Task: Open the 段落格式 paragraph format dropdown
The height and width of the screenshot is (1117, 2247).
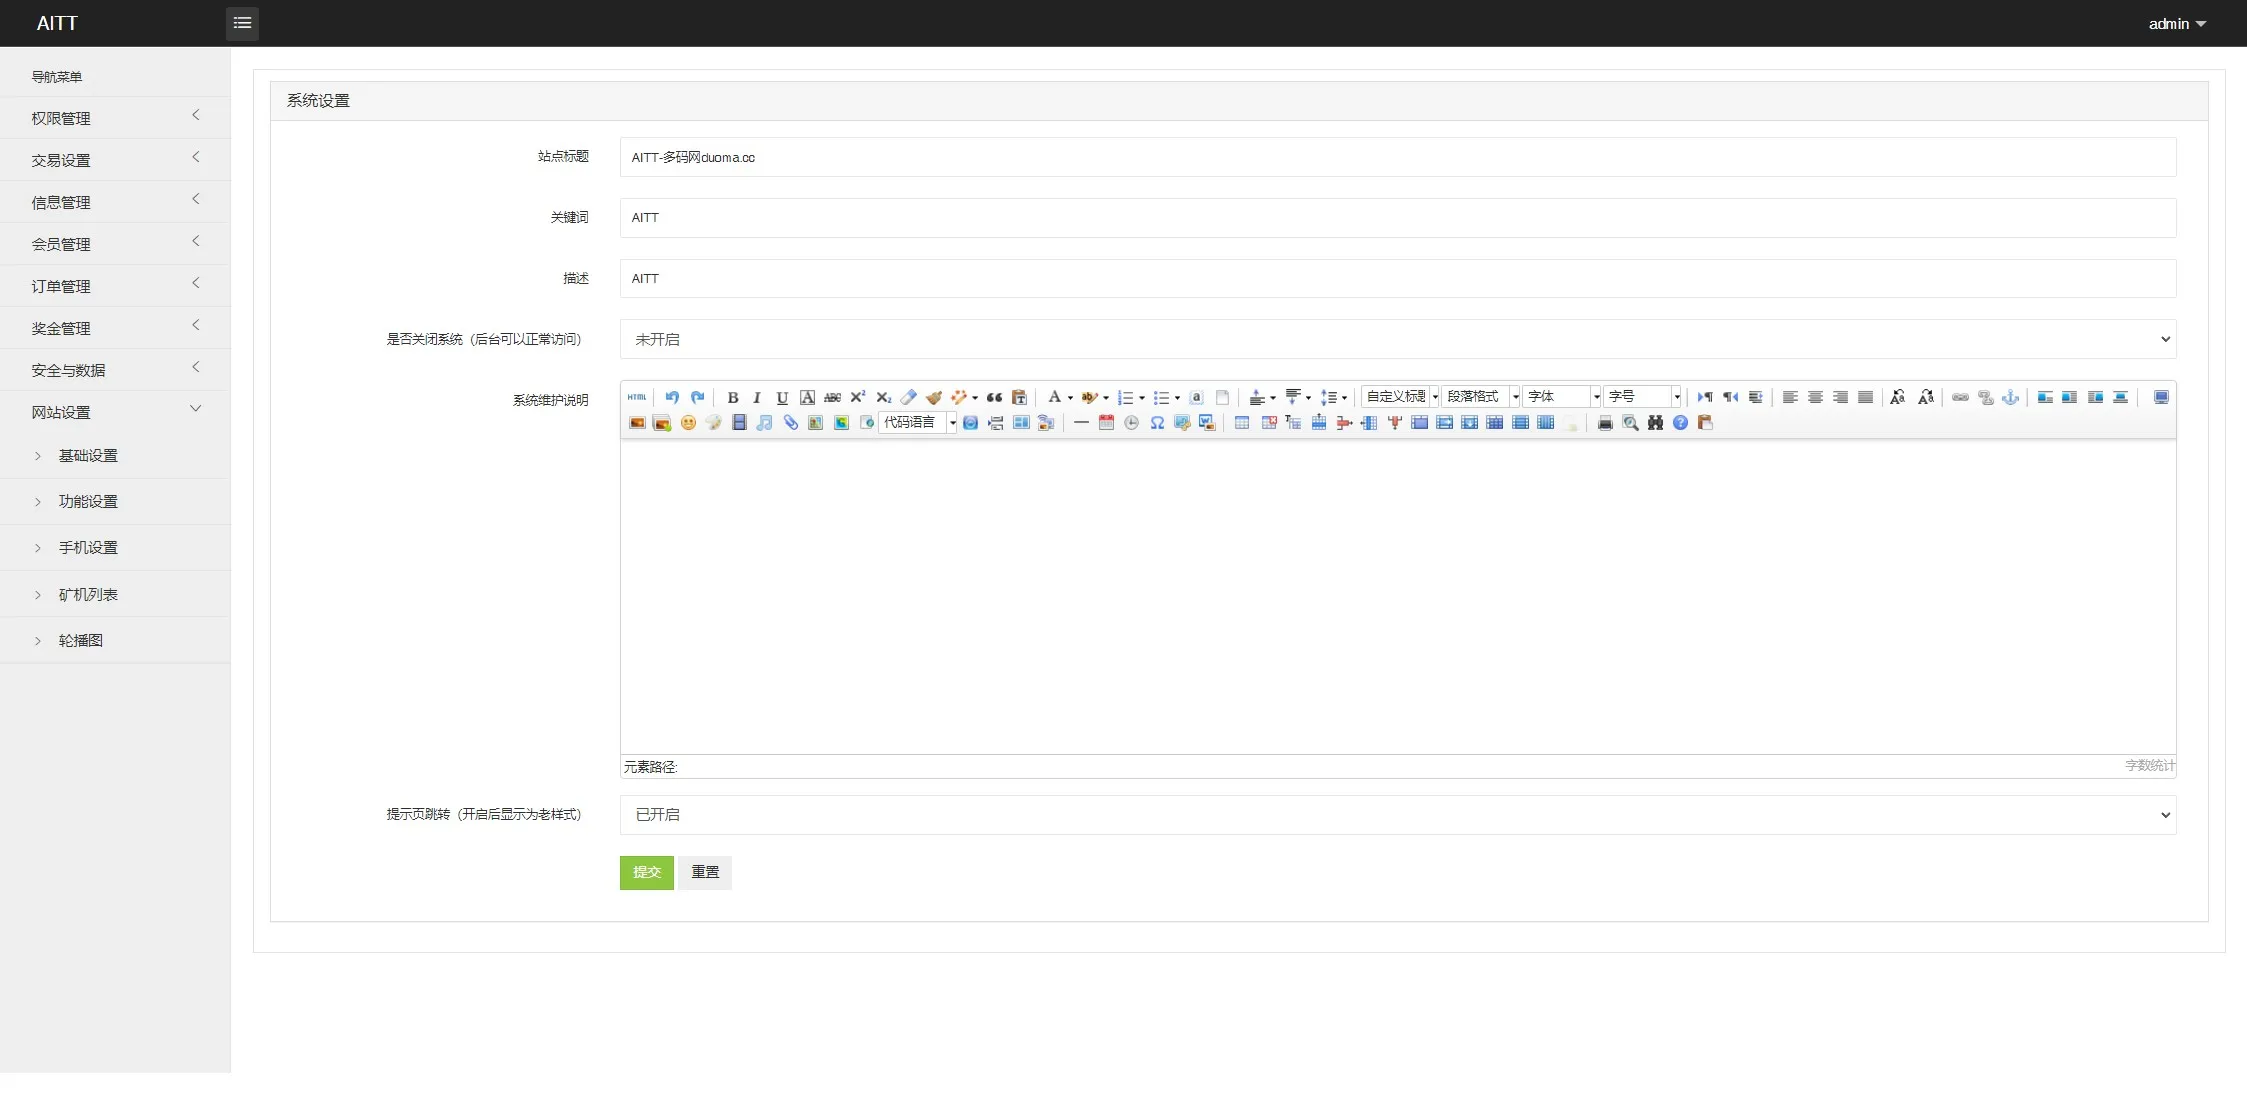Action: coord(1480,397)
